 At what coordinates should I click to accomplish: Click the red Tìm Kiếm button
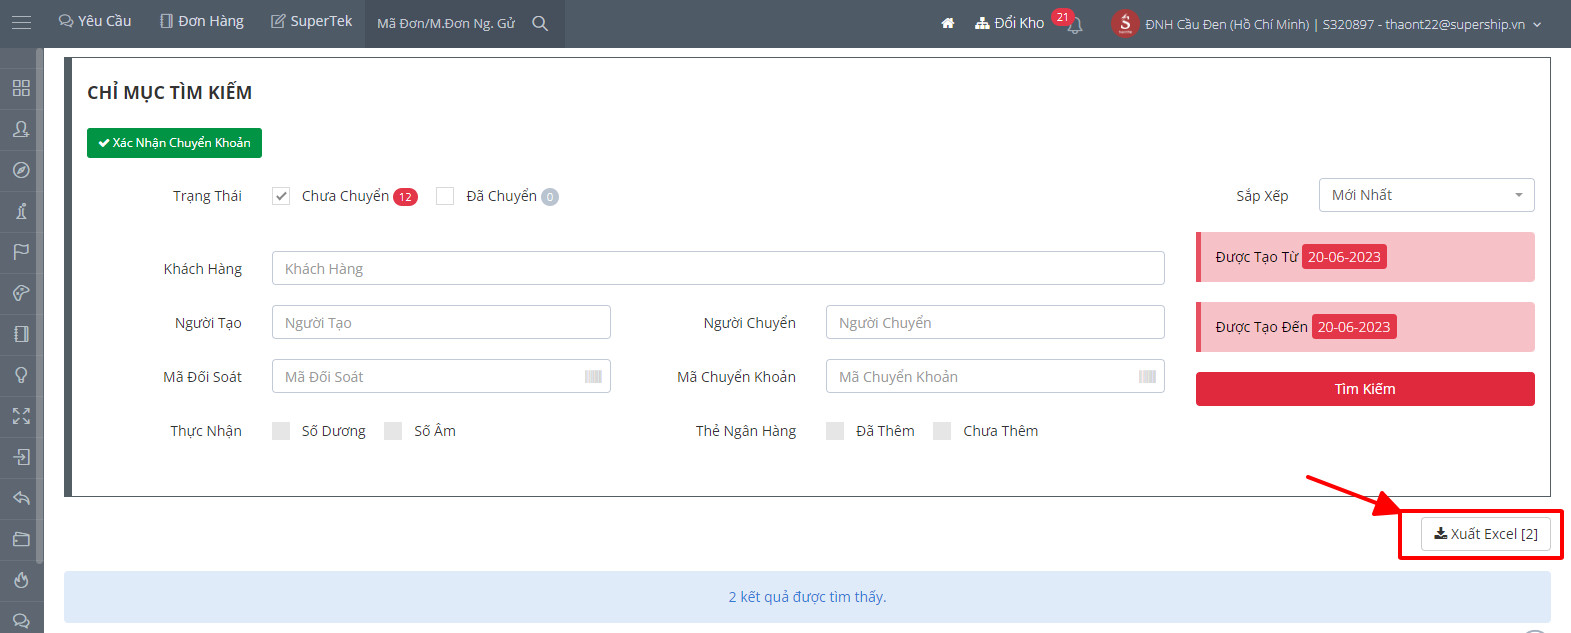pyautogui.click(x=1365, y=389)
